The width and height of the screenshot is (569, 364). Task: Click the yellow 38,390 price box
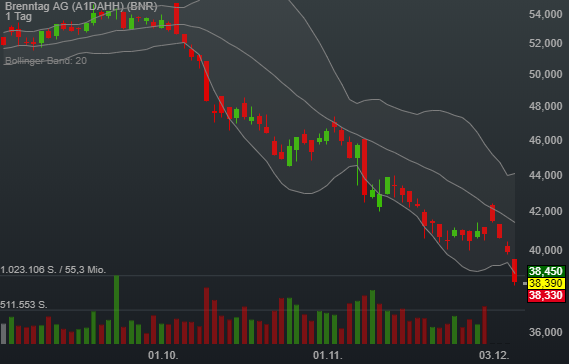[546, 283]
